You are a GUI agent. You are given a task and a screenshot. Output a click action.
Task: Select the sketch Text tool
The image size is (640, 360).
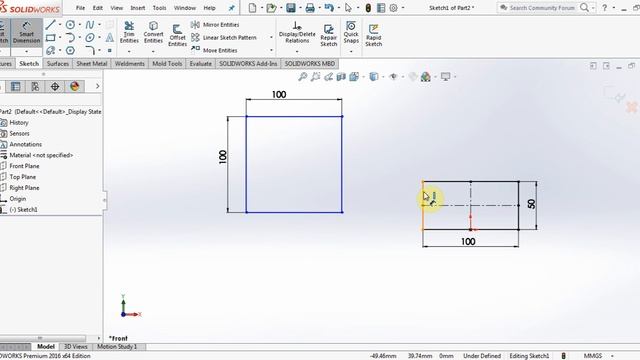point(110,38)
